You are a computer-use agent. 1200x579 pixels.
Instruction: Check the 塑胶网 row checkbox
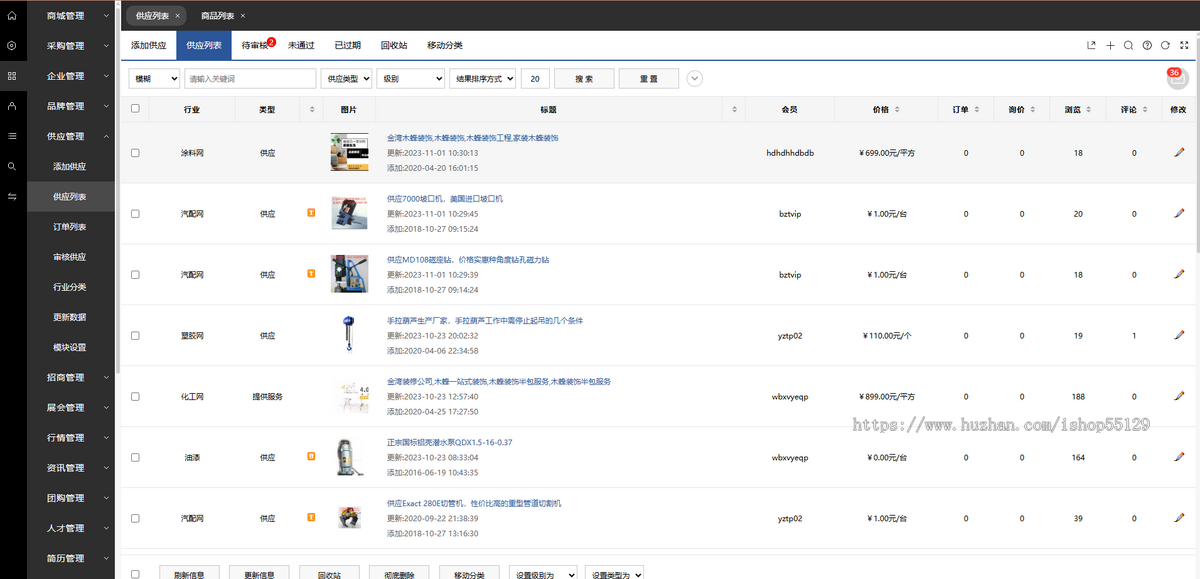click(x=135, y=336)
